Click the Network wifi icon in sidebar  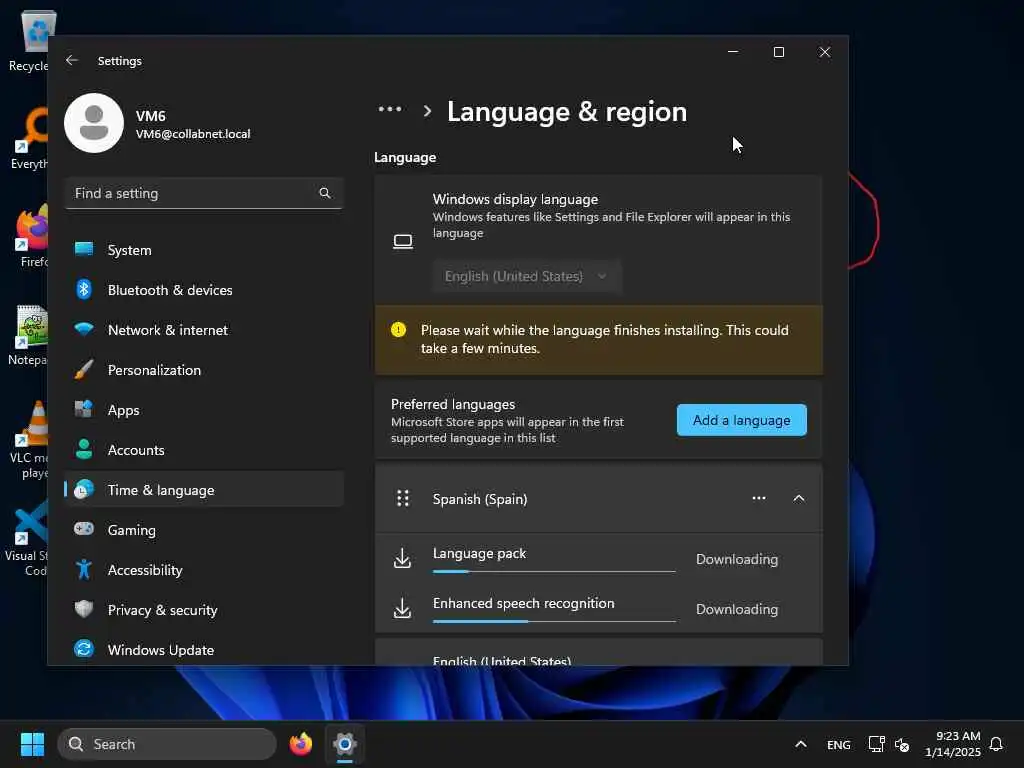coord(84,329)
